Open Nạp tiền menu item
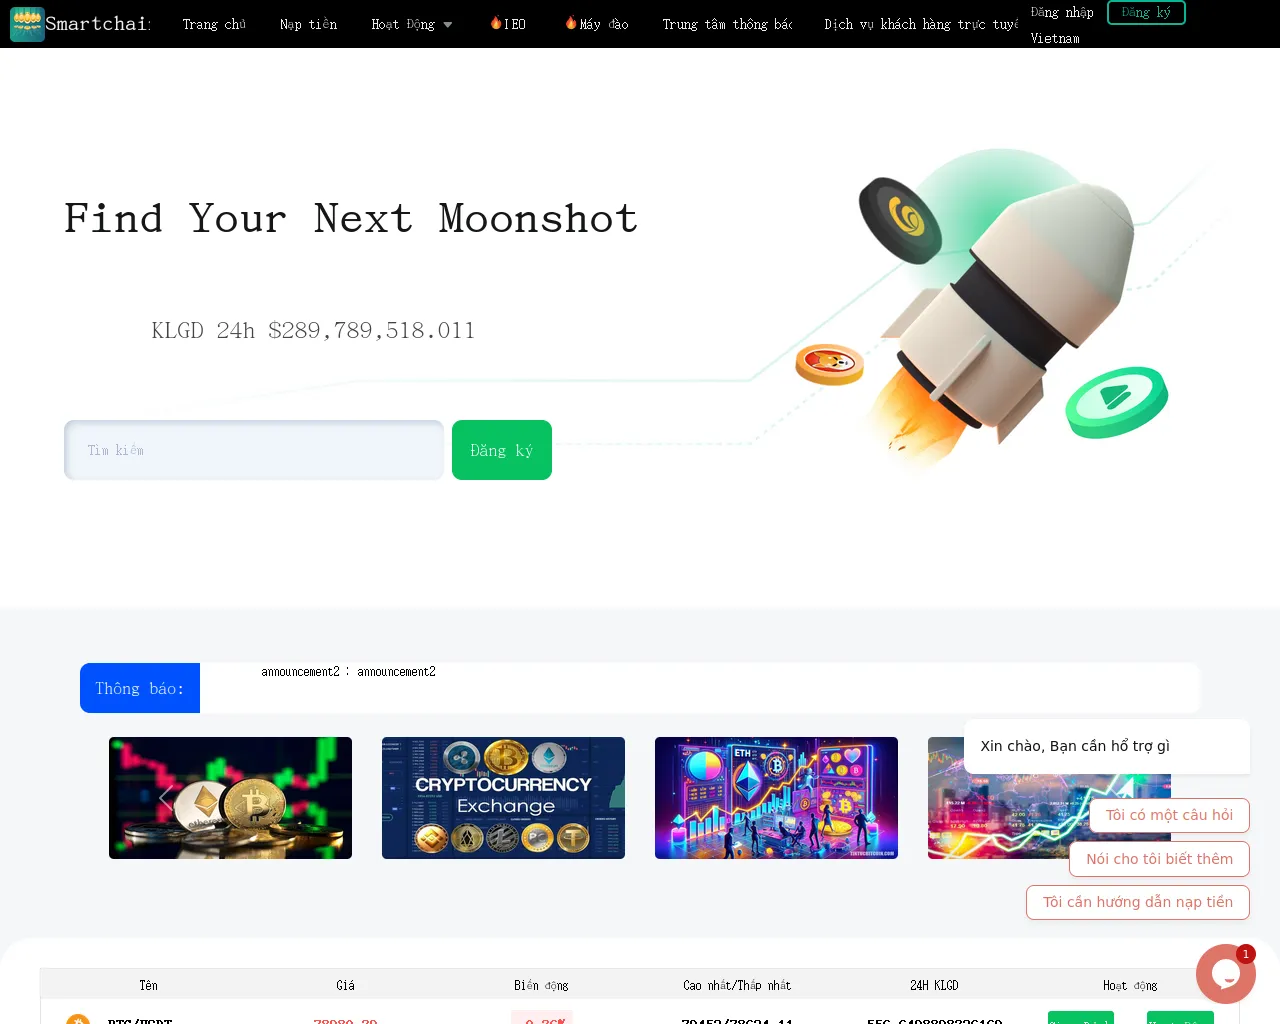Viewport: 1280px width, 1024px height. pos(309,24)
